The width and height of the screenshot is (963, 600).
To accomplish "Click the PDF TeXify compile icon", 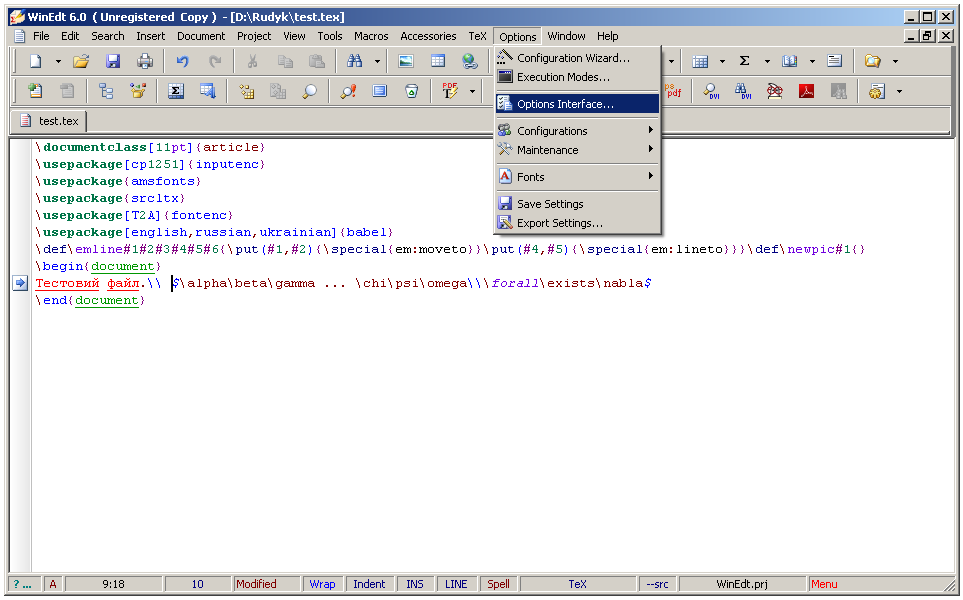I will [450, 91].
